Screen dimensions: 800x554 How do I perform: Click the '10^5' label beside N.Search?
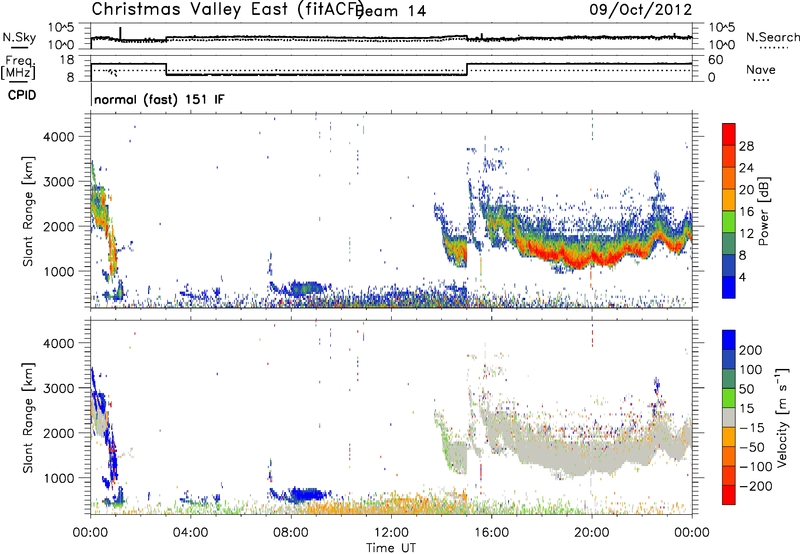[x=722, y=27]
